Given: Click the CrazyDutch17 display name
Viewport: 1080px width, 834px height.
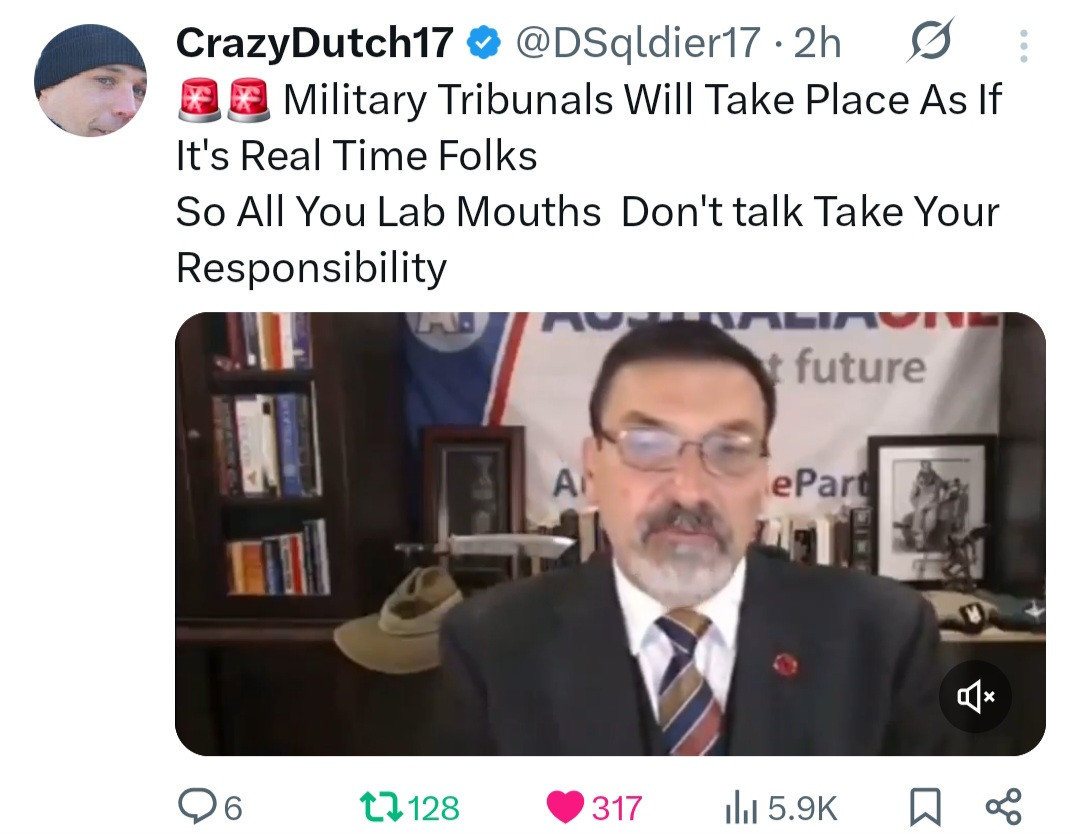Looking at the screenshot, I should [x=315, y=43].
